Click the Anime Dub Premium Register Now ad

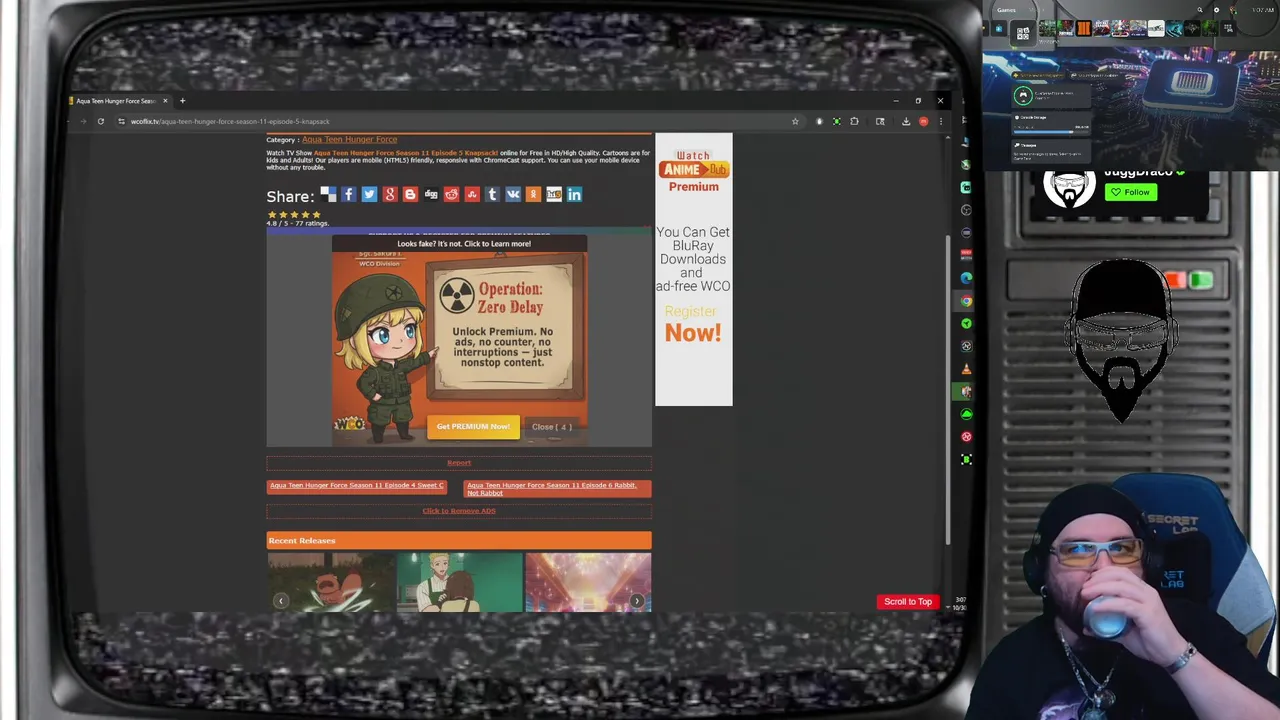(694, 270)
